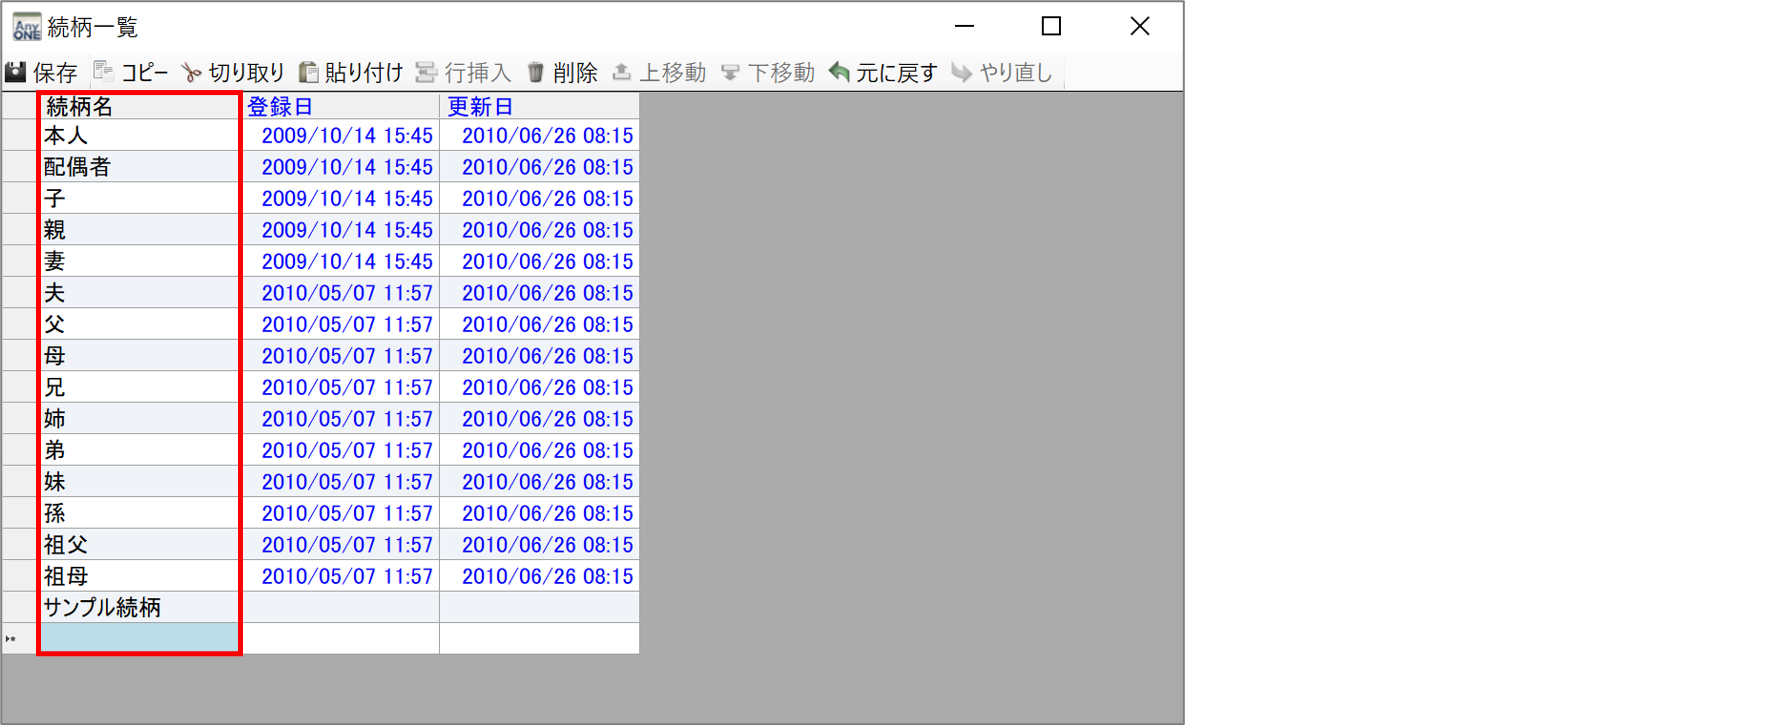Click the new-row marker at bottom left
The width and height of the screenshot is (1775, 726).
point(12,639)
